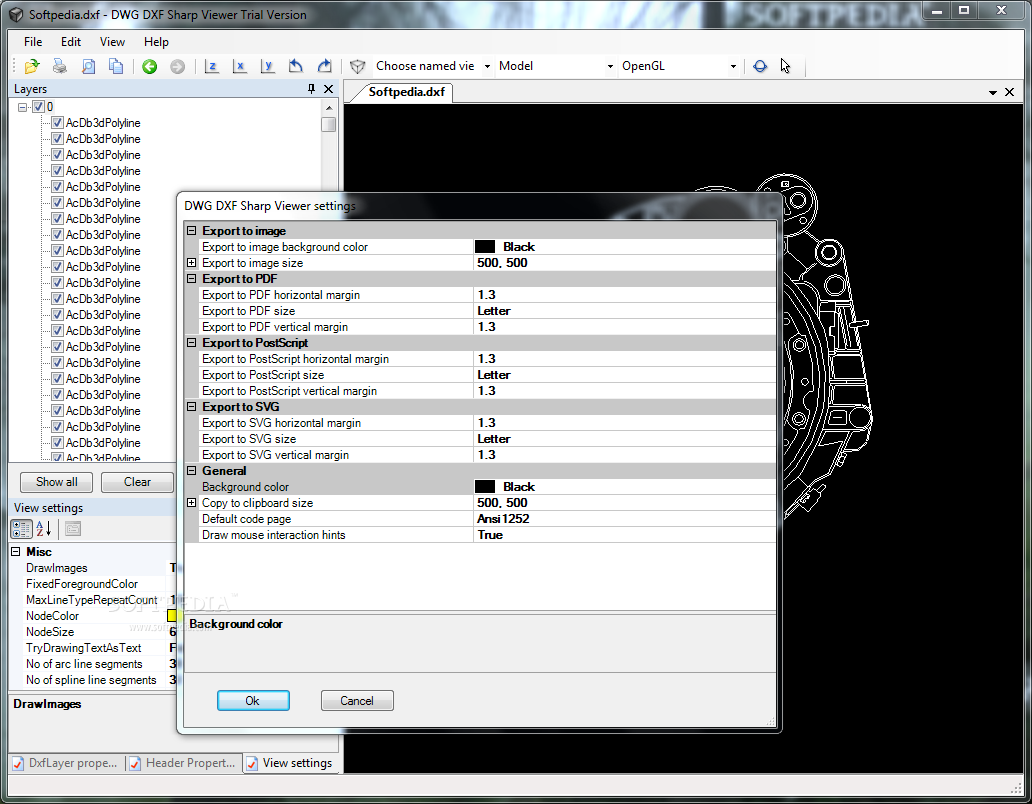Screen dimensions: 1032x804
Task: Click the Property Pages icon in View settings
Action: 73,528
